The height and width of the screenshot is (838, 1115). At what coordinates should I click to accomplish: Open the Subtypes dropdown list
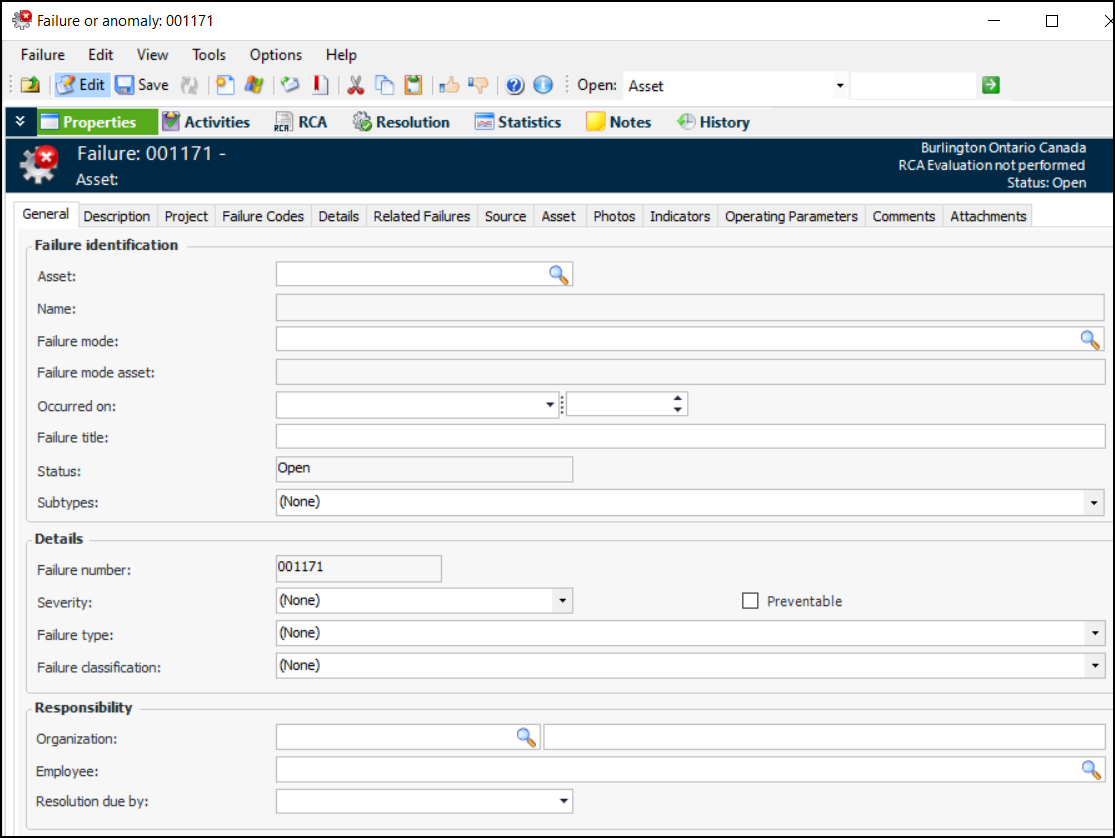(x=1095, y=502)
